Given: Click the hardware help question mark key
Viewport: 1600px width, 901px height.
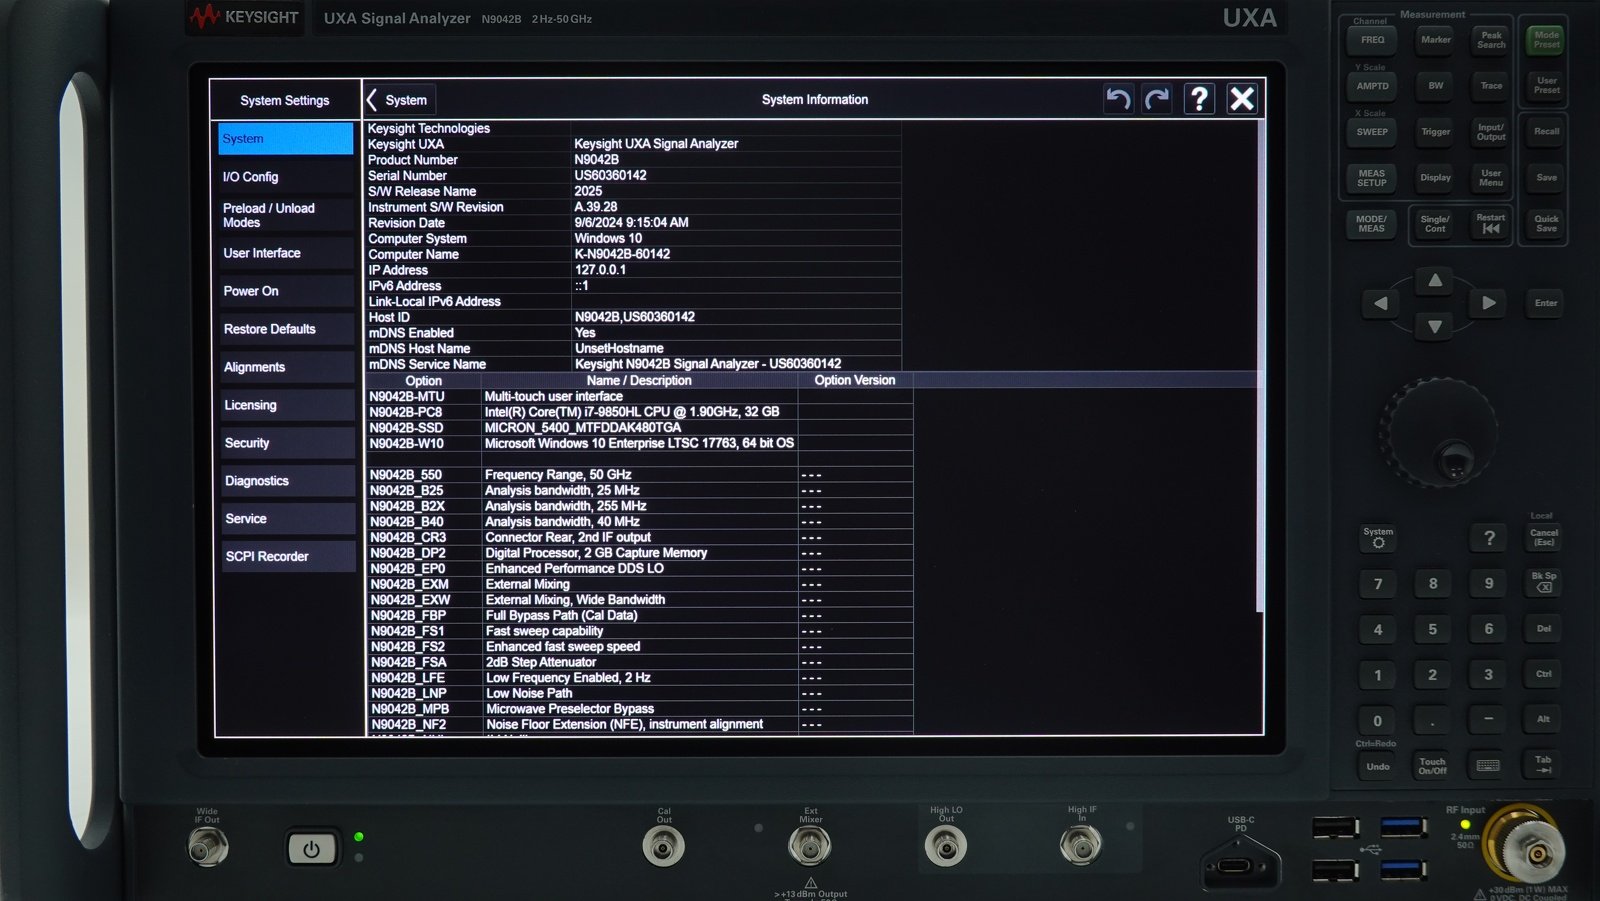Looking at the screenshot, I should (x=1489, y=538).
